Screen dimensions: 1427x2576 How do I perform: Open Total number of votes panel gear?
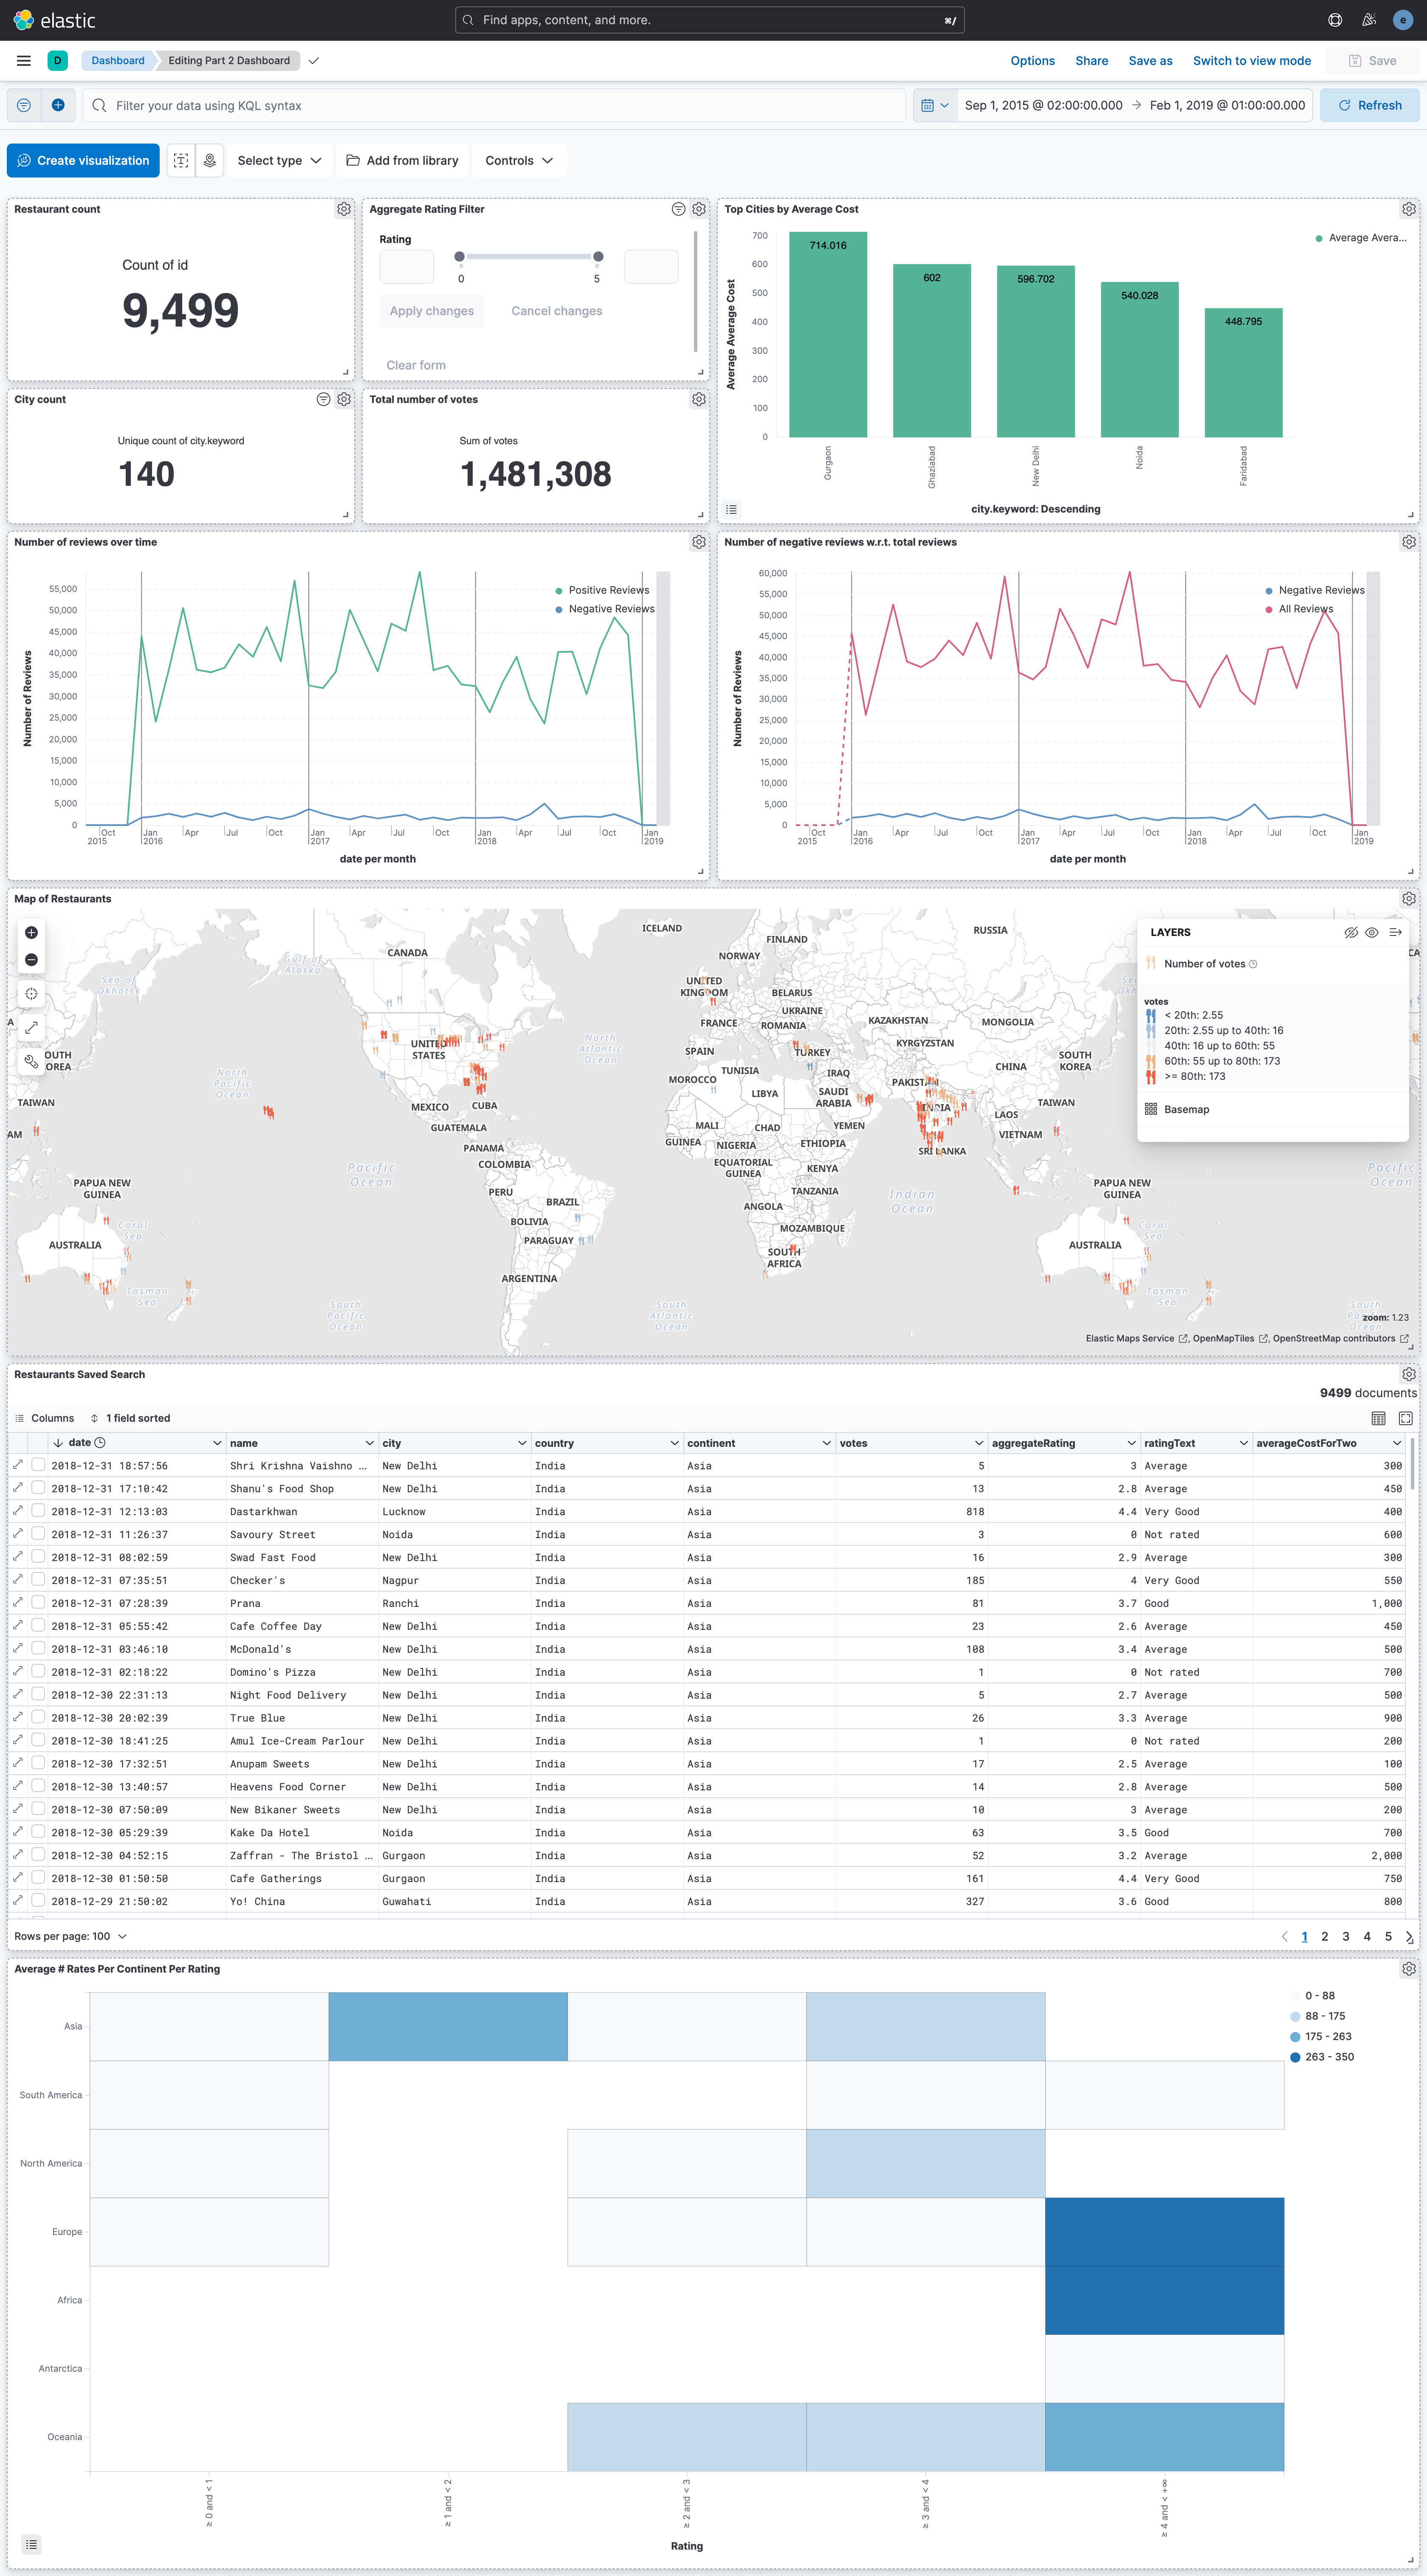(699, 399)
